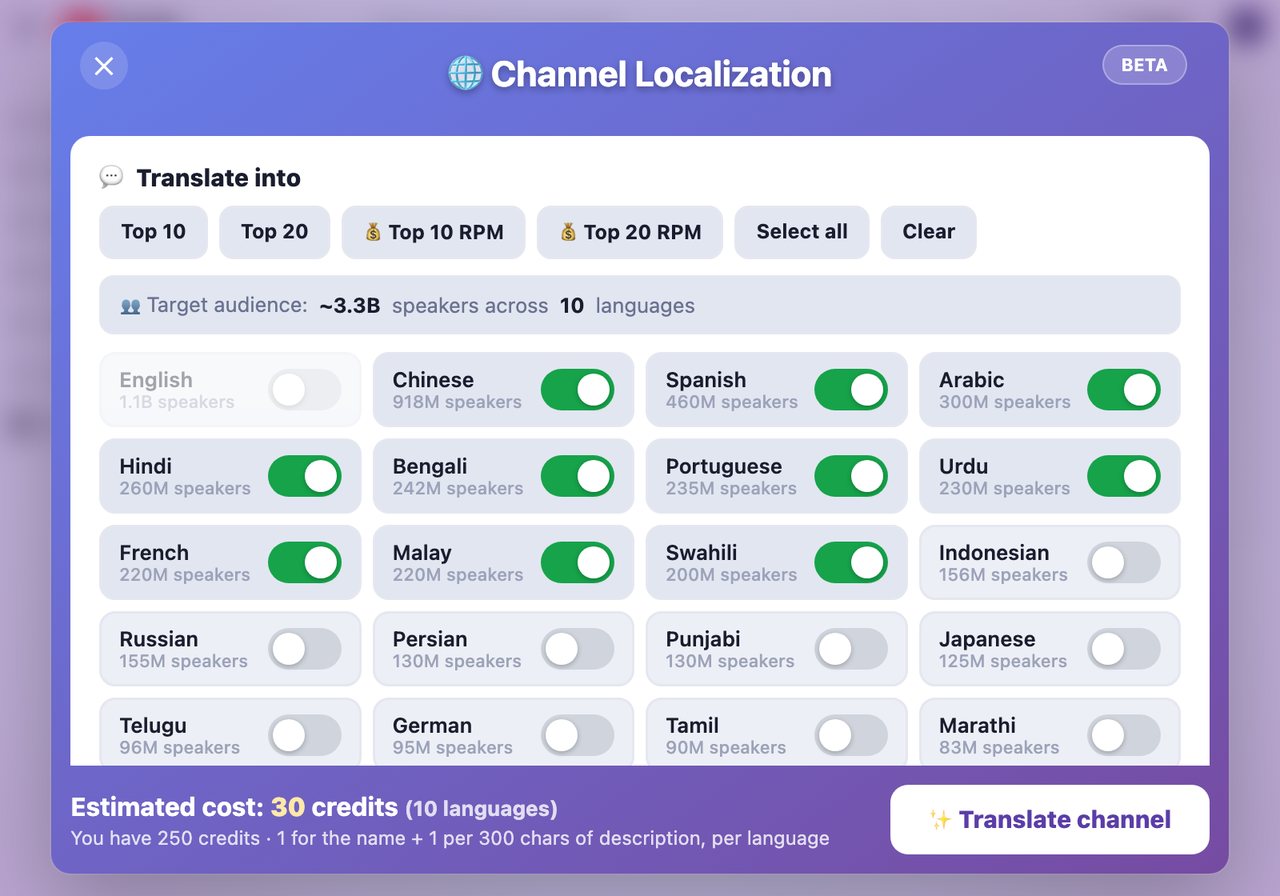Click the sparkles icon on Translate channel
1280x896 pixels.
click(x=940, y=820)
